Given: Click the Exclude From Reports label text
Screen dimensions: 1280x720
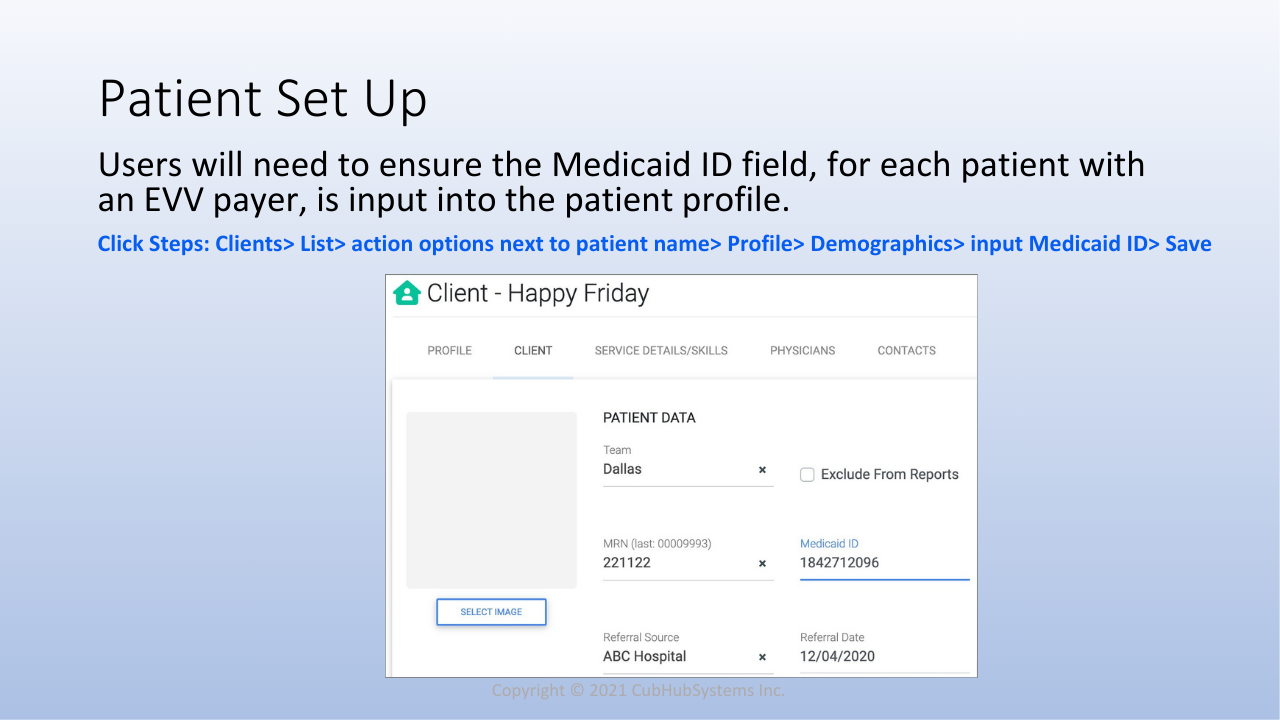Looking at the screenshot, I should (x=890, y=475).
